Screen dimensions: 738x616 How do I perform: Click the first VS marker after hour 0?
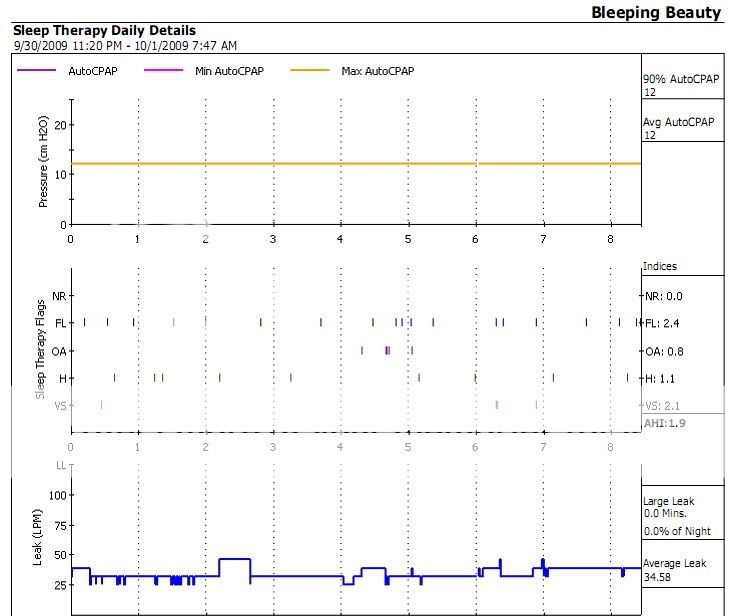click(x=101, y=405)
